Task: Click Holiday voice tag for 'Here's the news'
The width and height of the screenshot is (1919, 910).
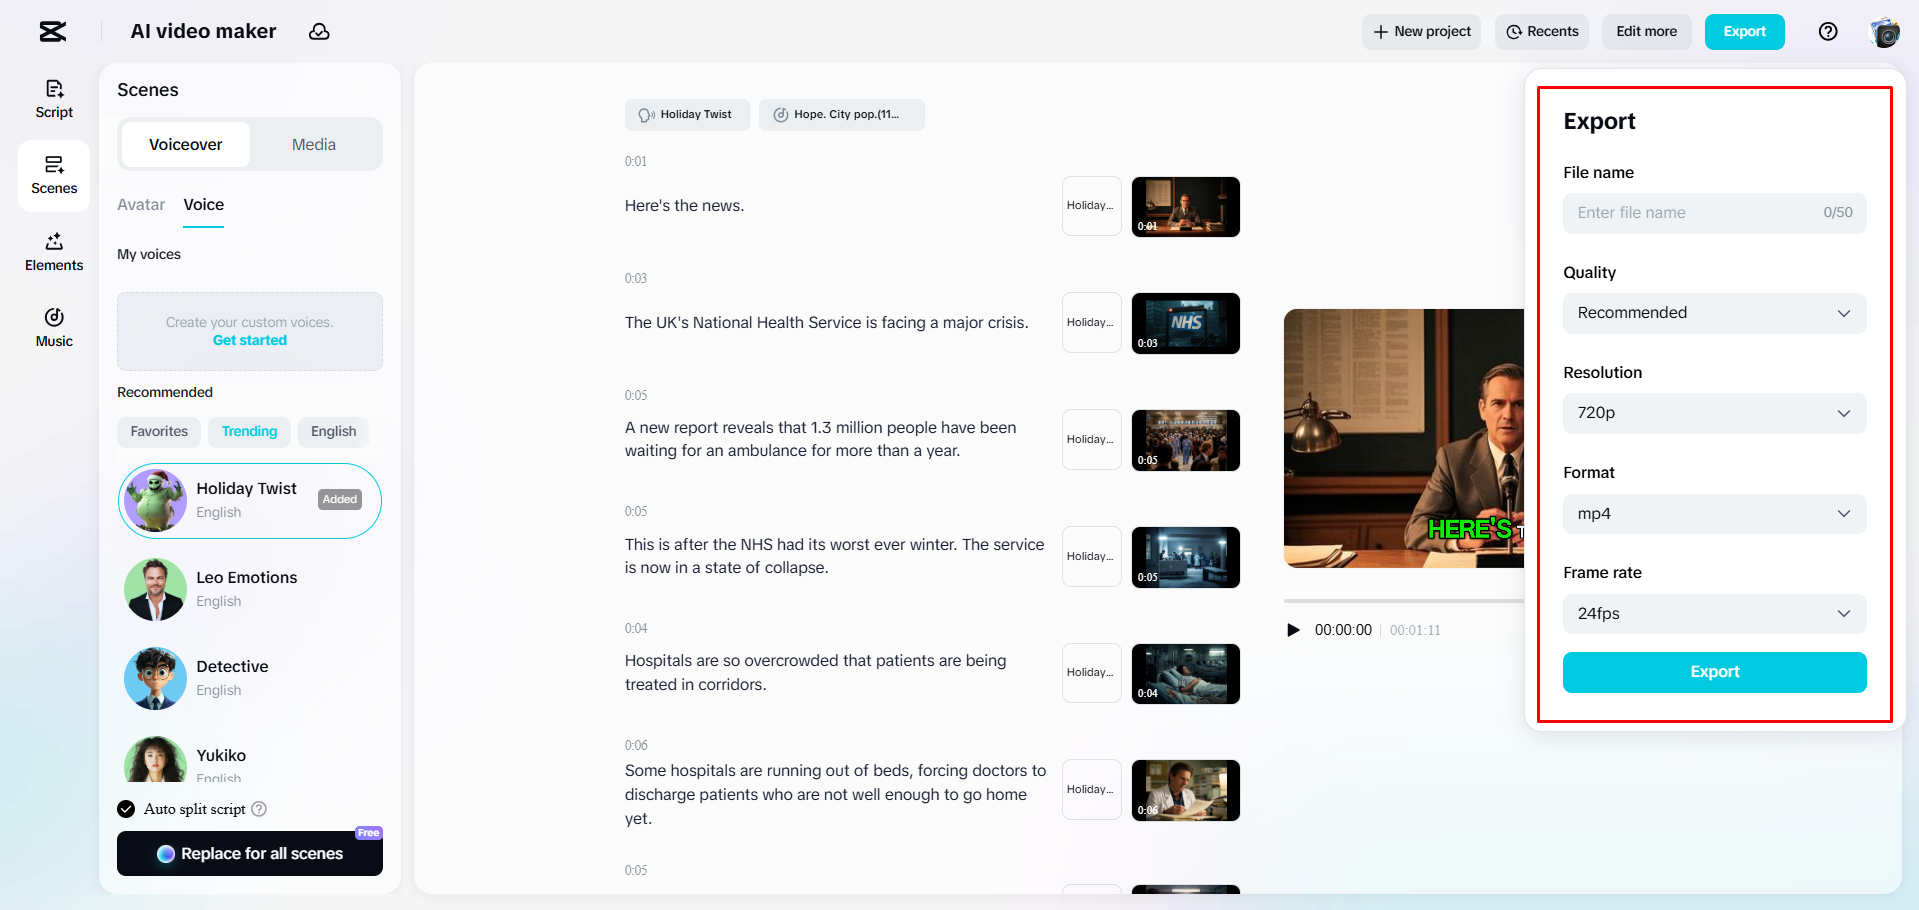Action: click(1091, 206)
